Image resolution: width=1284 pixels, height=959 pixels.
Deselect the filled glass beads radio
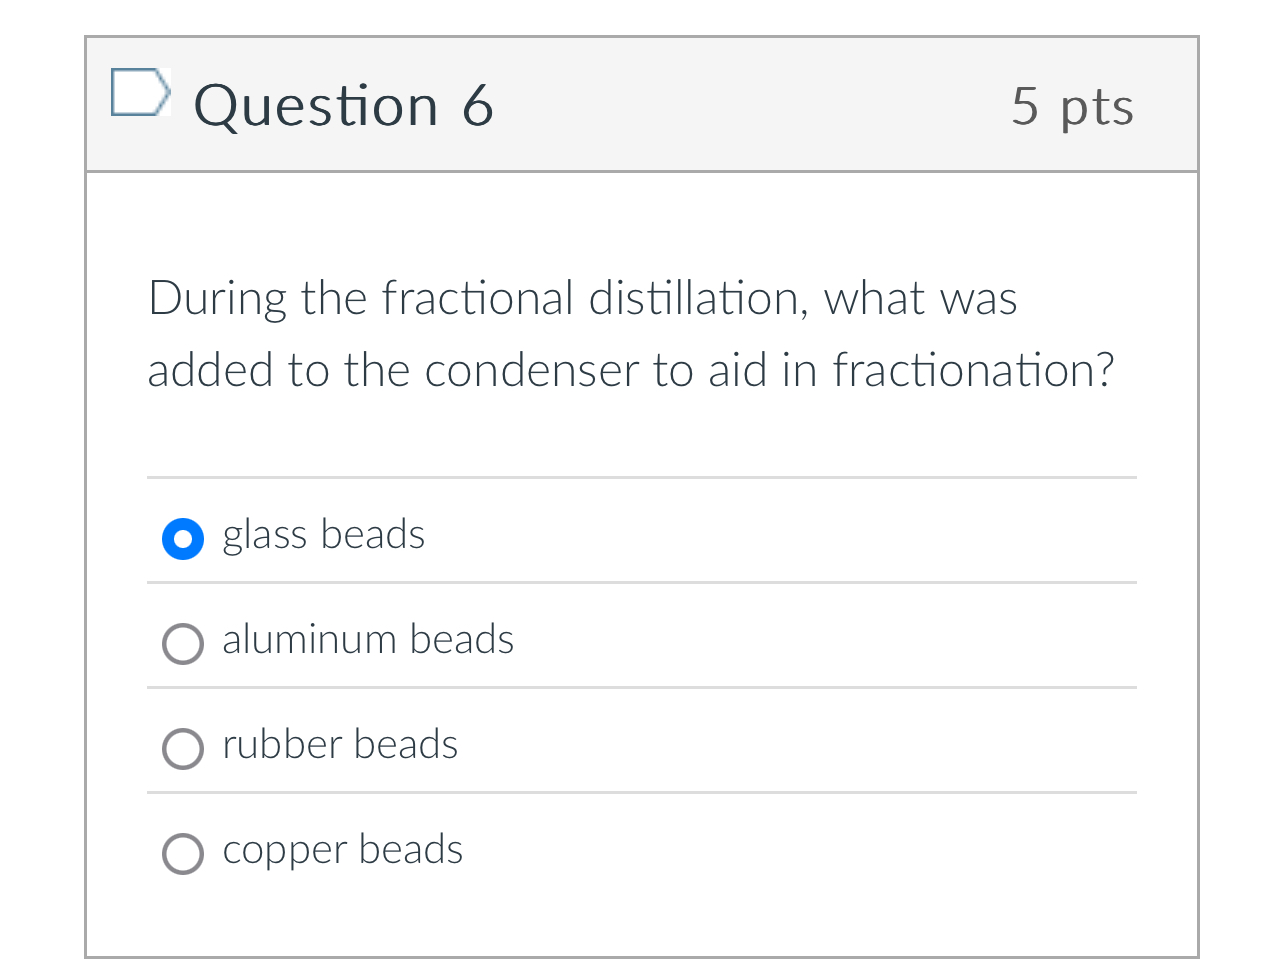pyautogui.click(x=182, y=539)
